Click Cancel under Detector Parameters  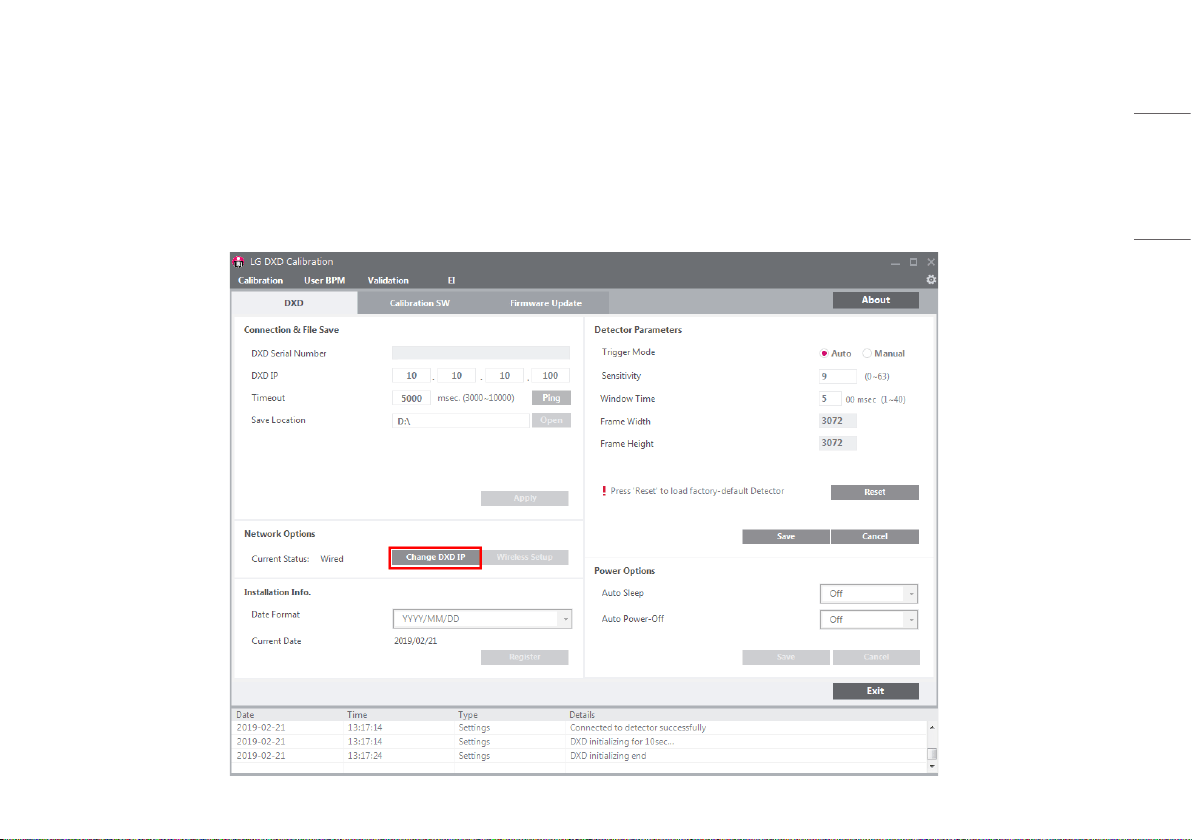coord(875,537)
